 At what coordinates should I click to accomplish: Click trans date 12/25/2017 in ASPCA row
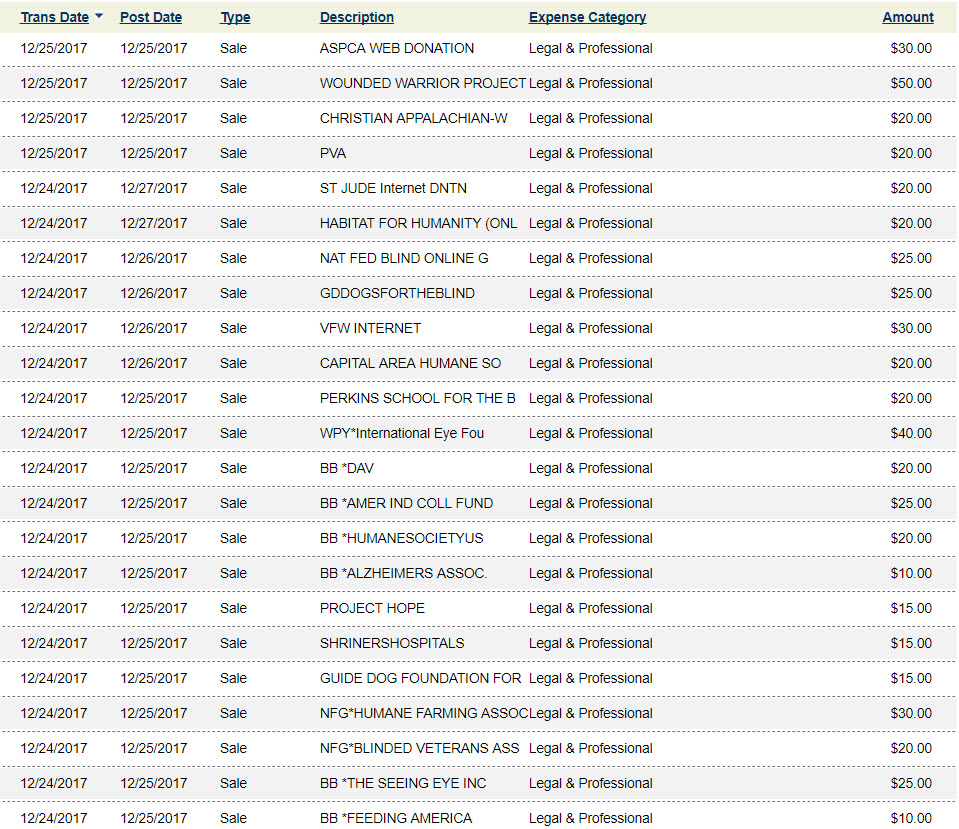click(x=54, y=48)
